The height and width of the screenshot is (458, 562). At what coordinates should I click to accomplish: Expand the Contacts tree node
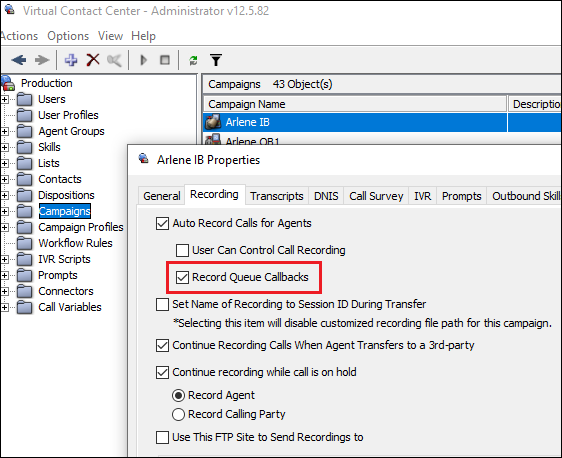coord(5,180)
